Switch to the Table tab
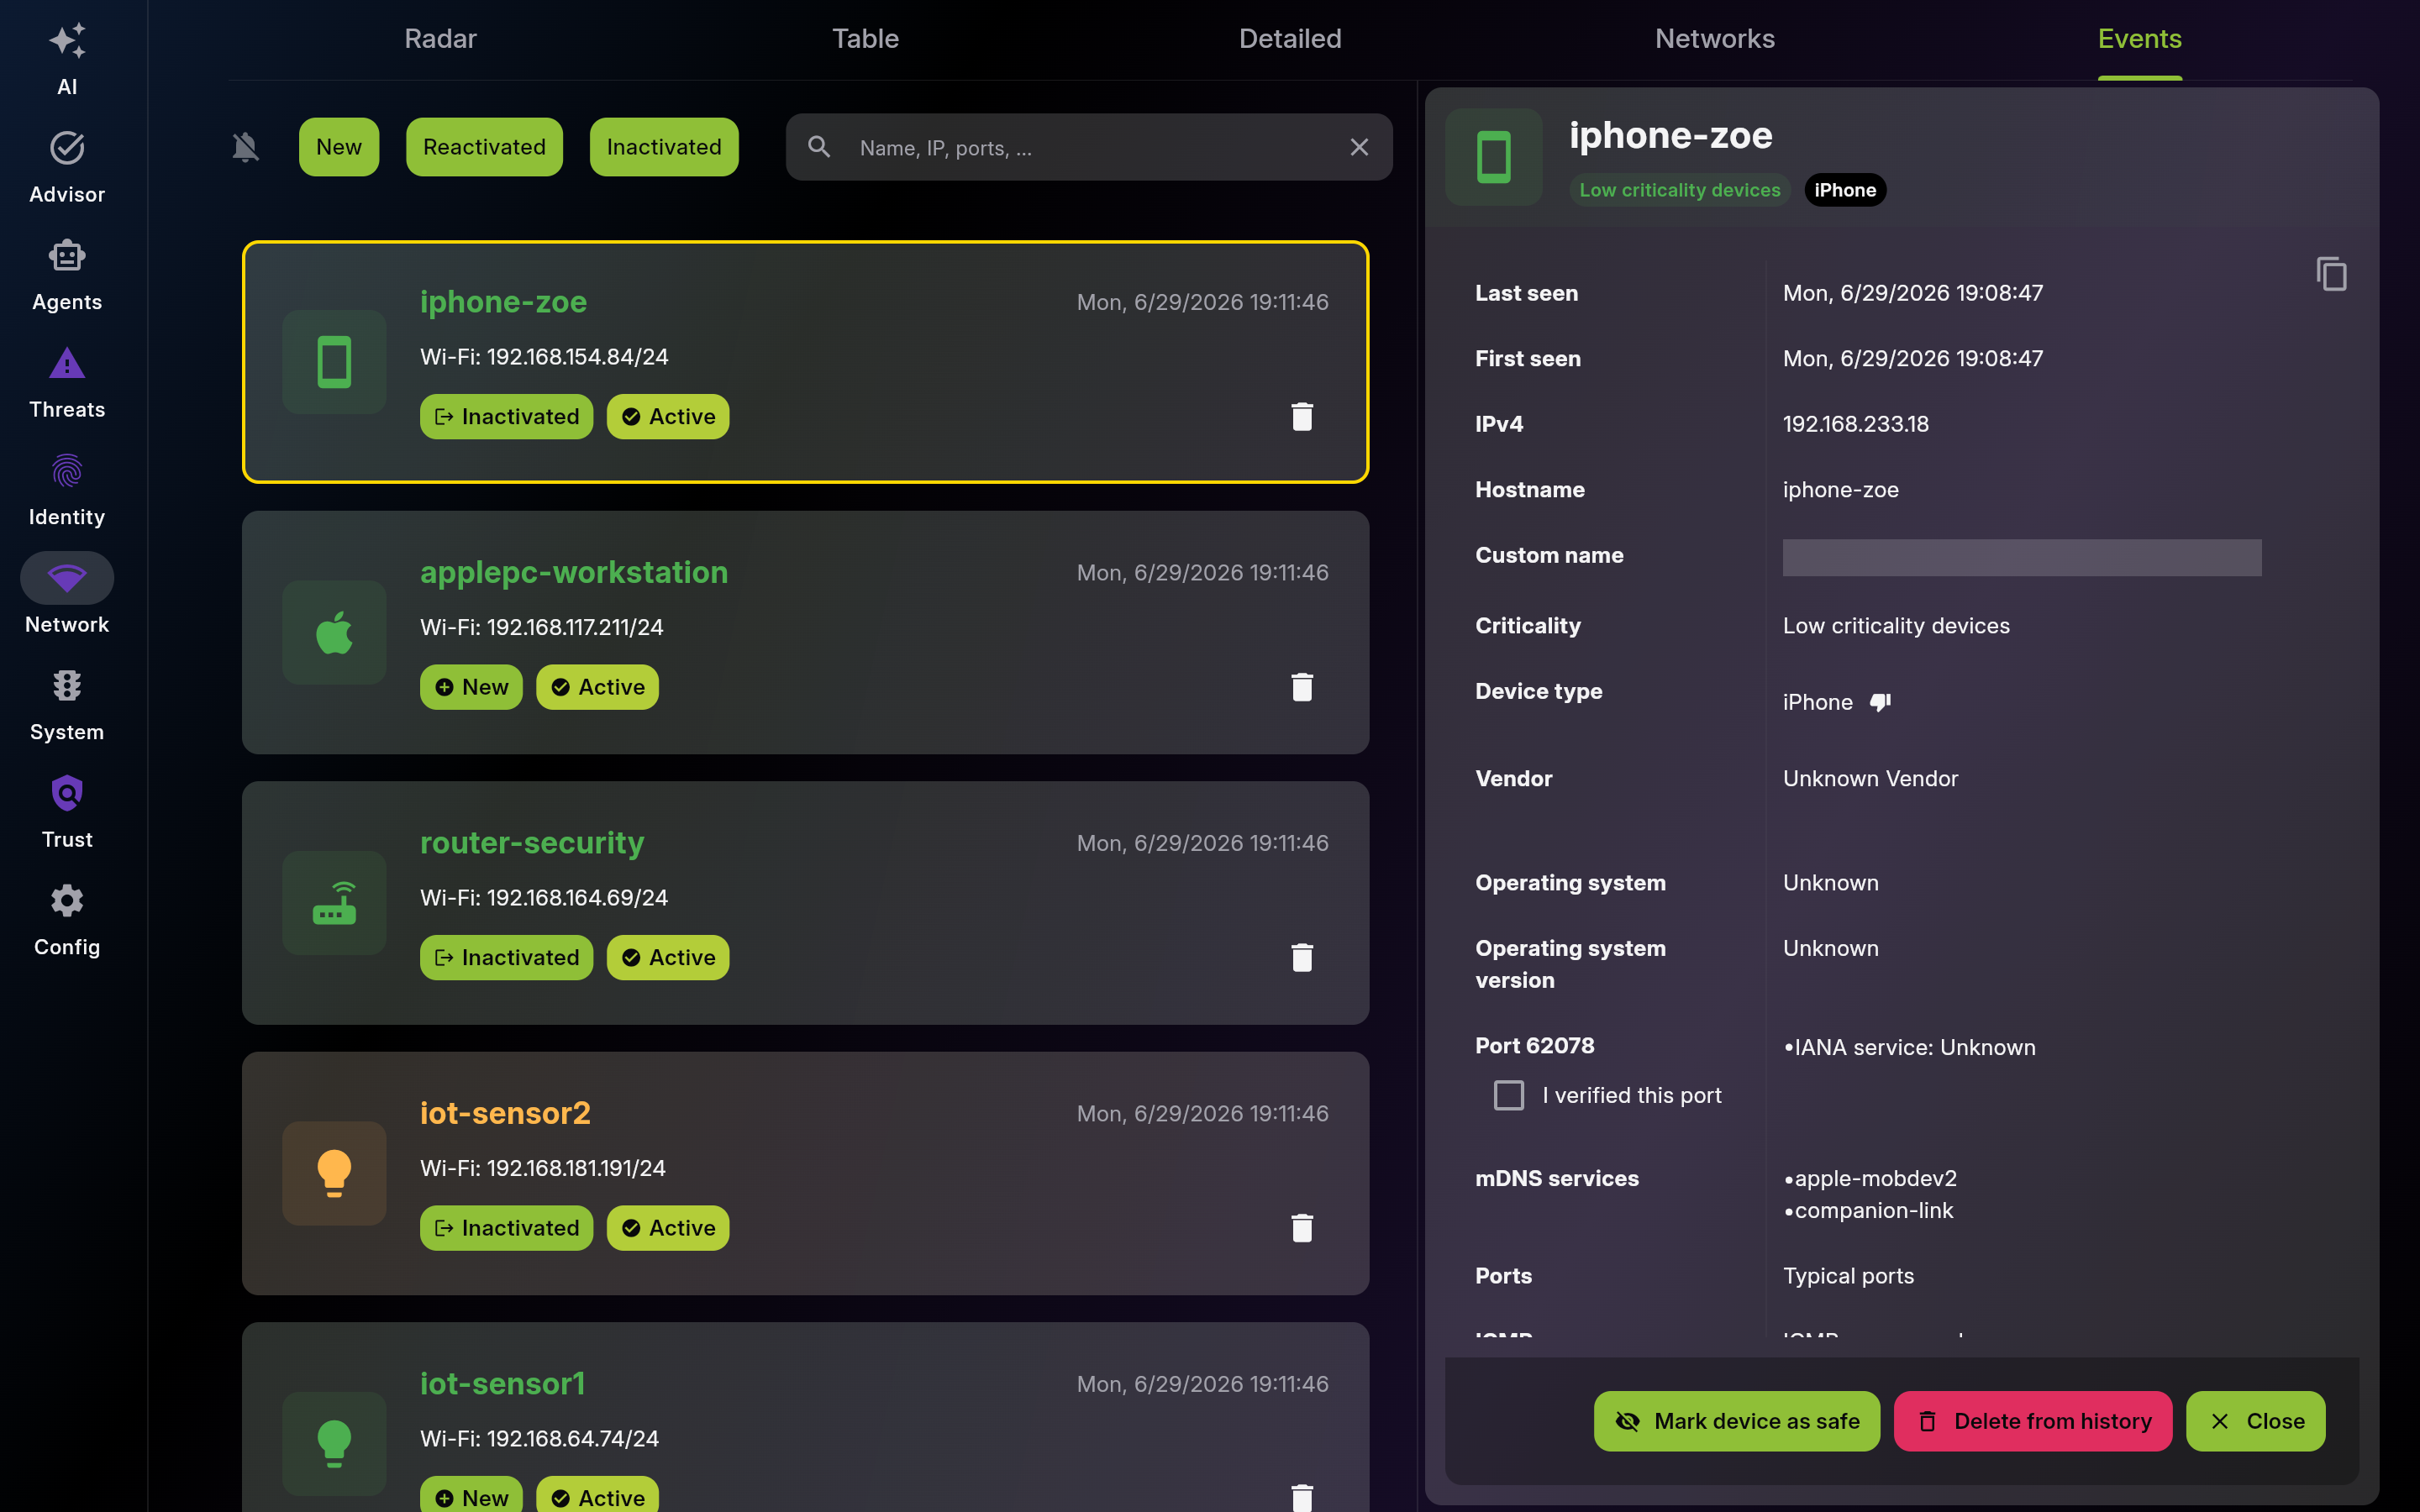 (x=866, y=39)
